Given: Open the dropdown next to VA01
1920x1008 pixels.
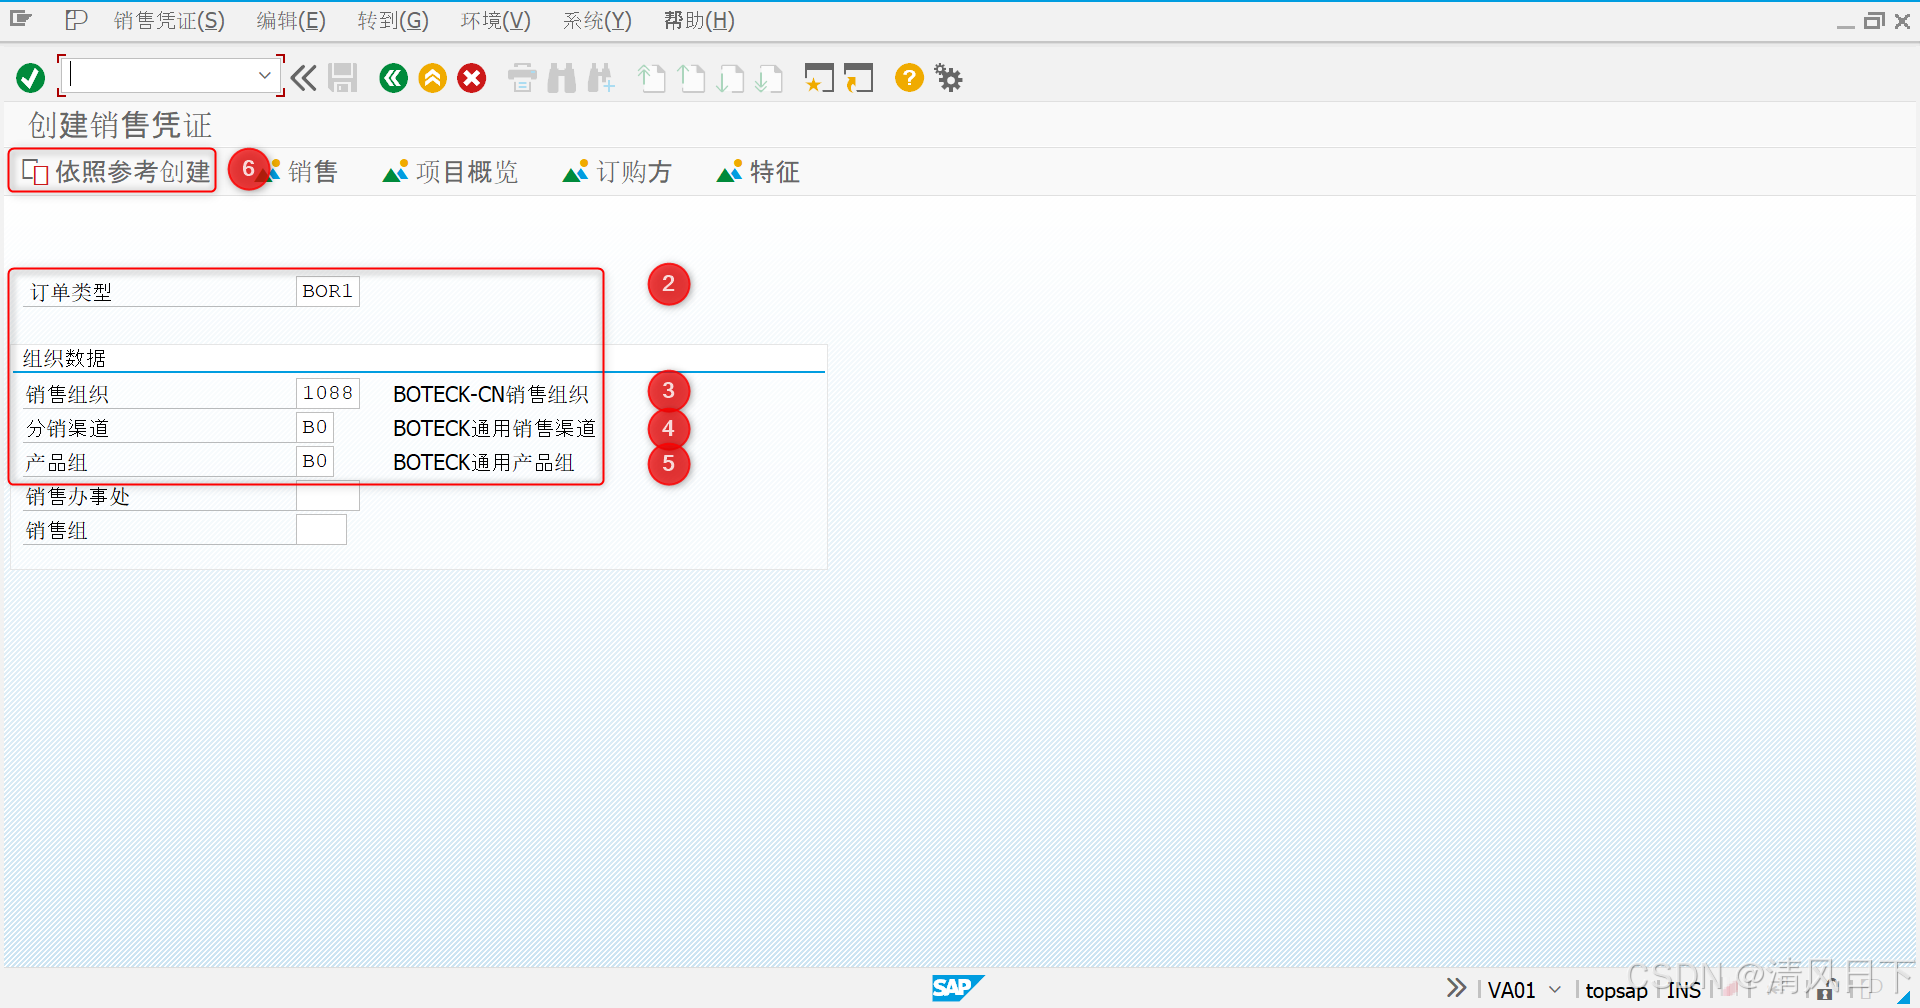Looking at the screenshot, I should pyautogui.click(x=1555, y=990).
